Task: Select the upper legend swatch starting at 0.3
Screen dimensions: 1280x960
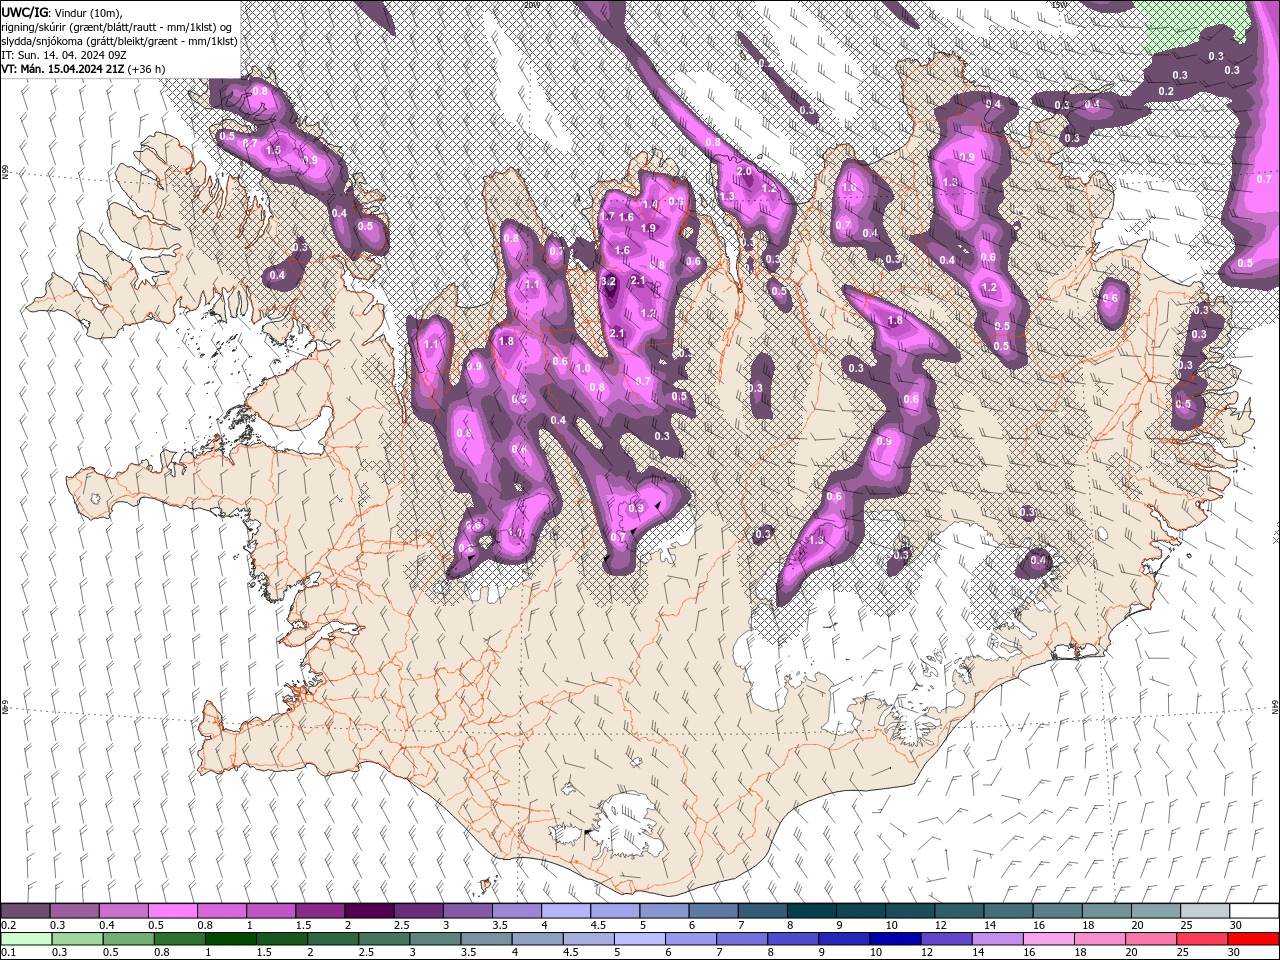Action: coord(75,911)
